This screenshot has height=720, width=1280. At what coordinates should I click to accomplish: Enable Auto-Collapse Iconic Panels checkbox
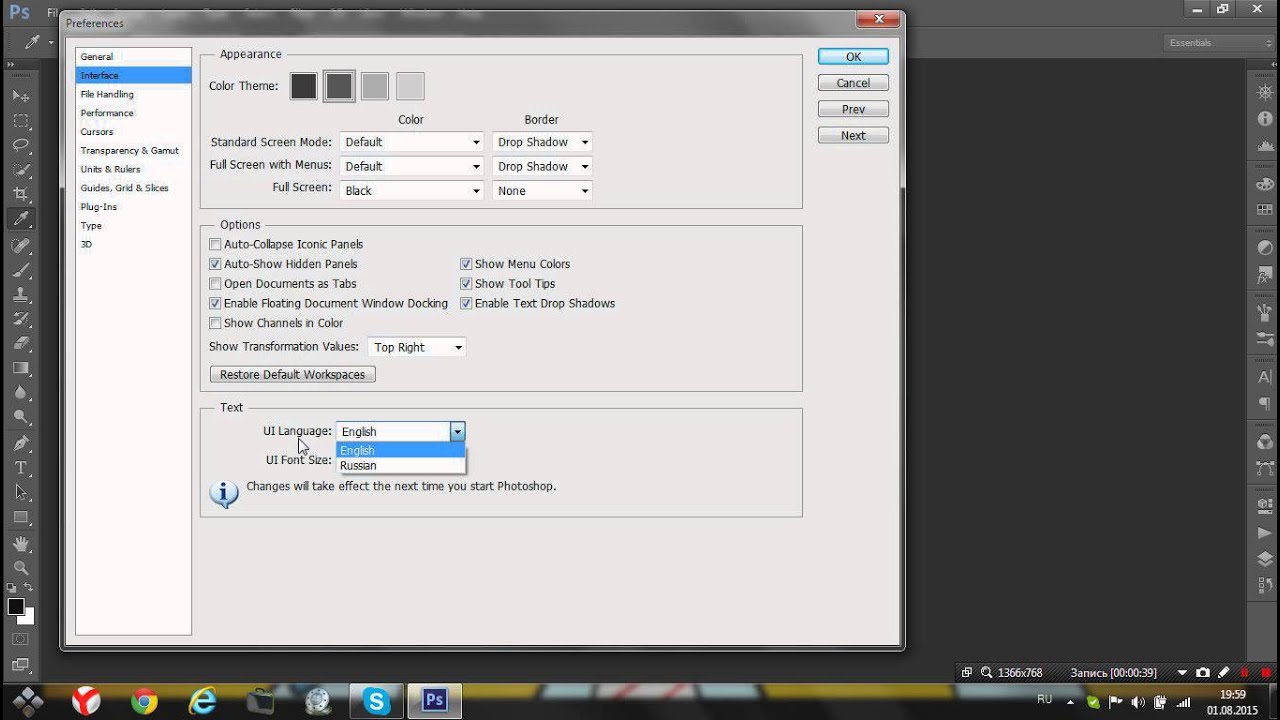tap(215, 244)
